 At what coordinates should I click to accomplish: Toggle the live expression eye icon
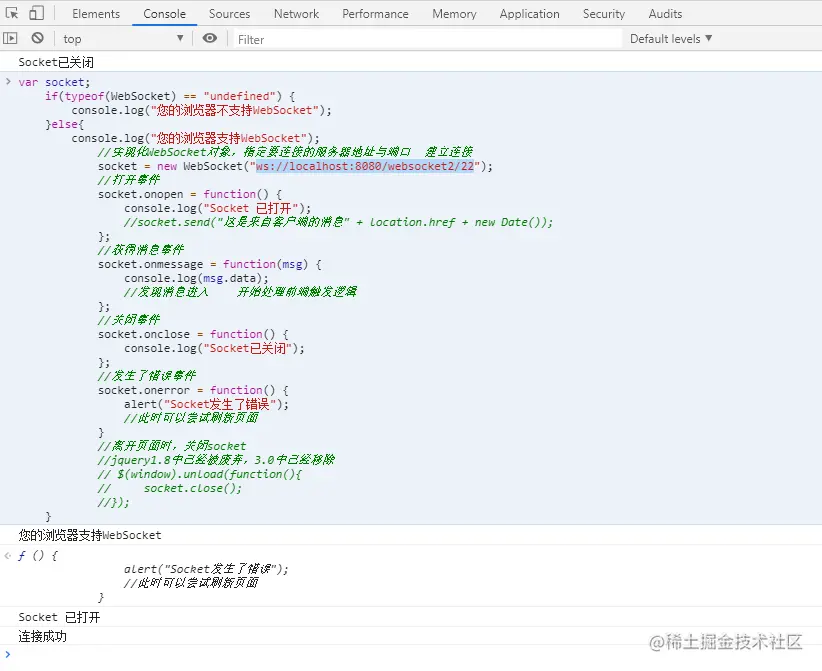(210, 38)
